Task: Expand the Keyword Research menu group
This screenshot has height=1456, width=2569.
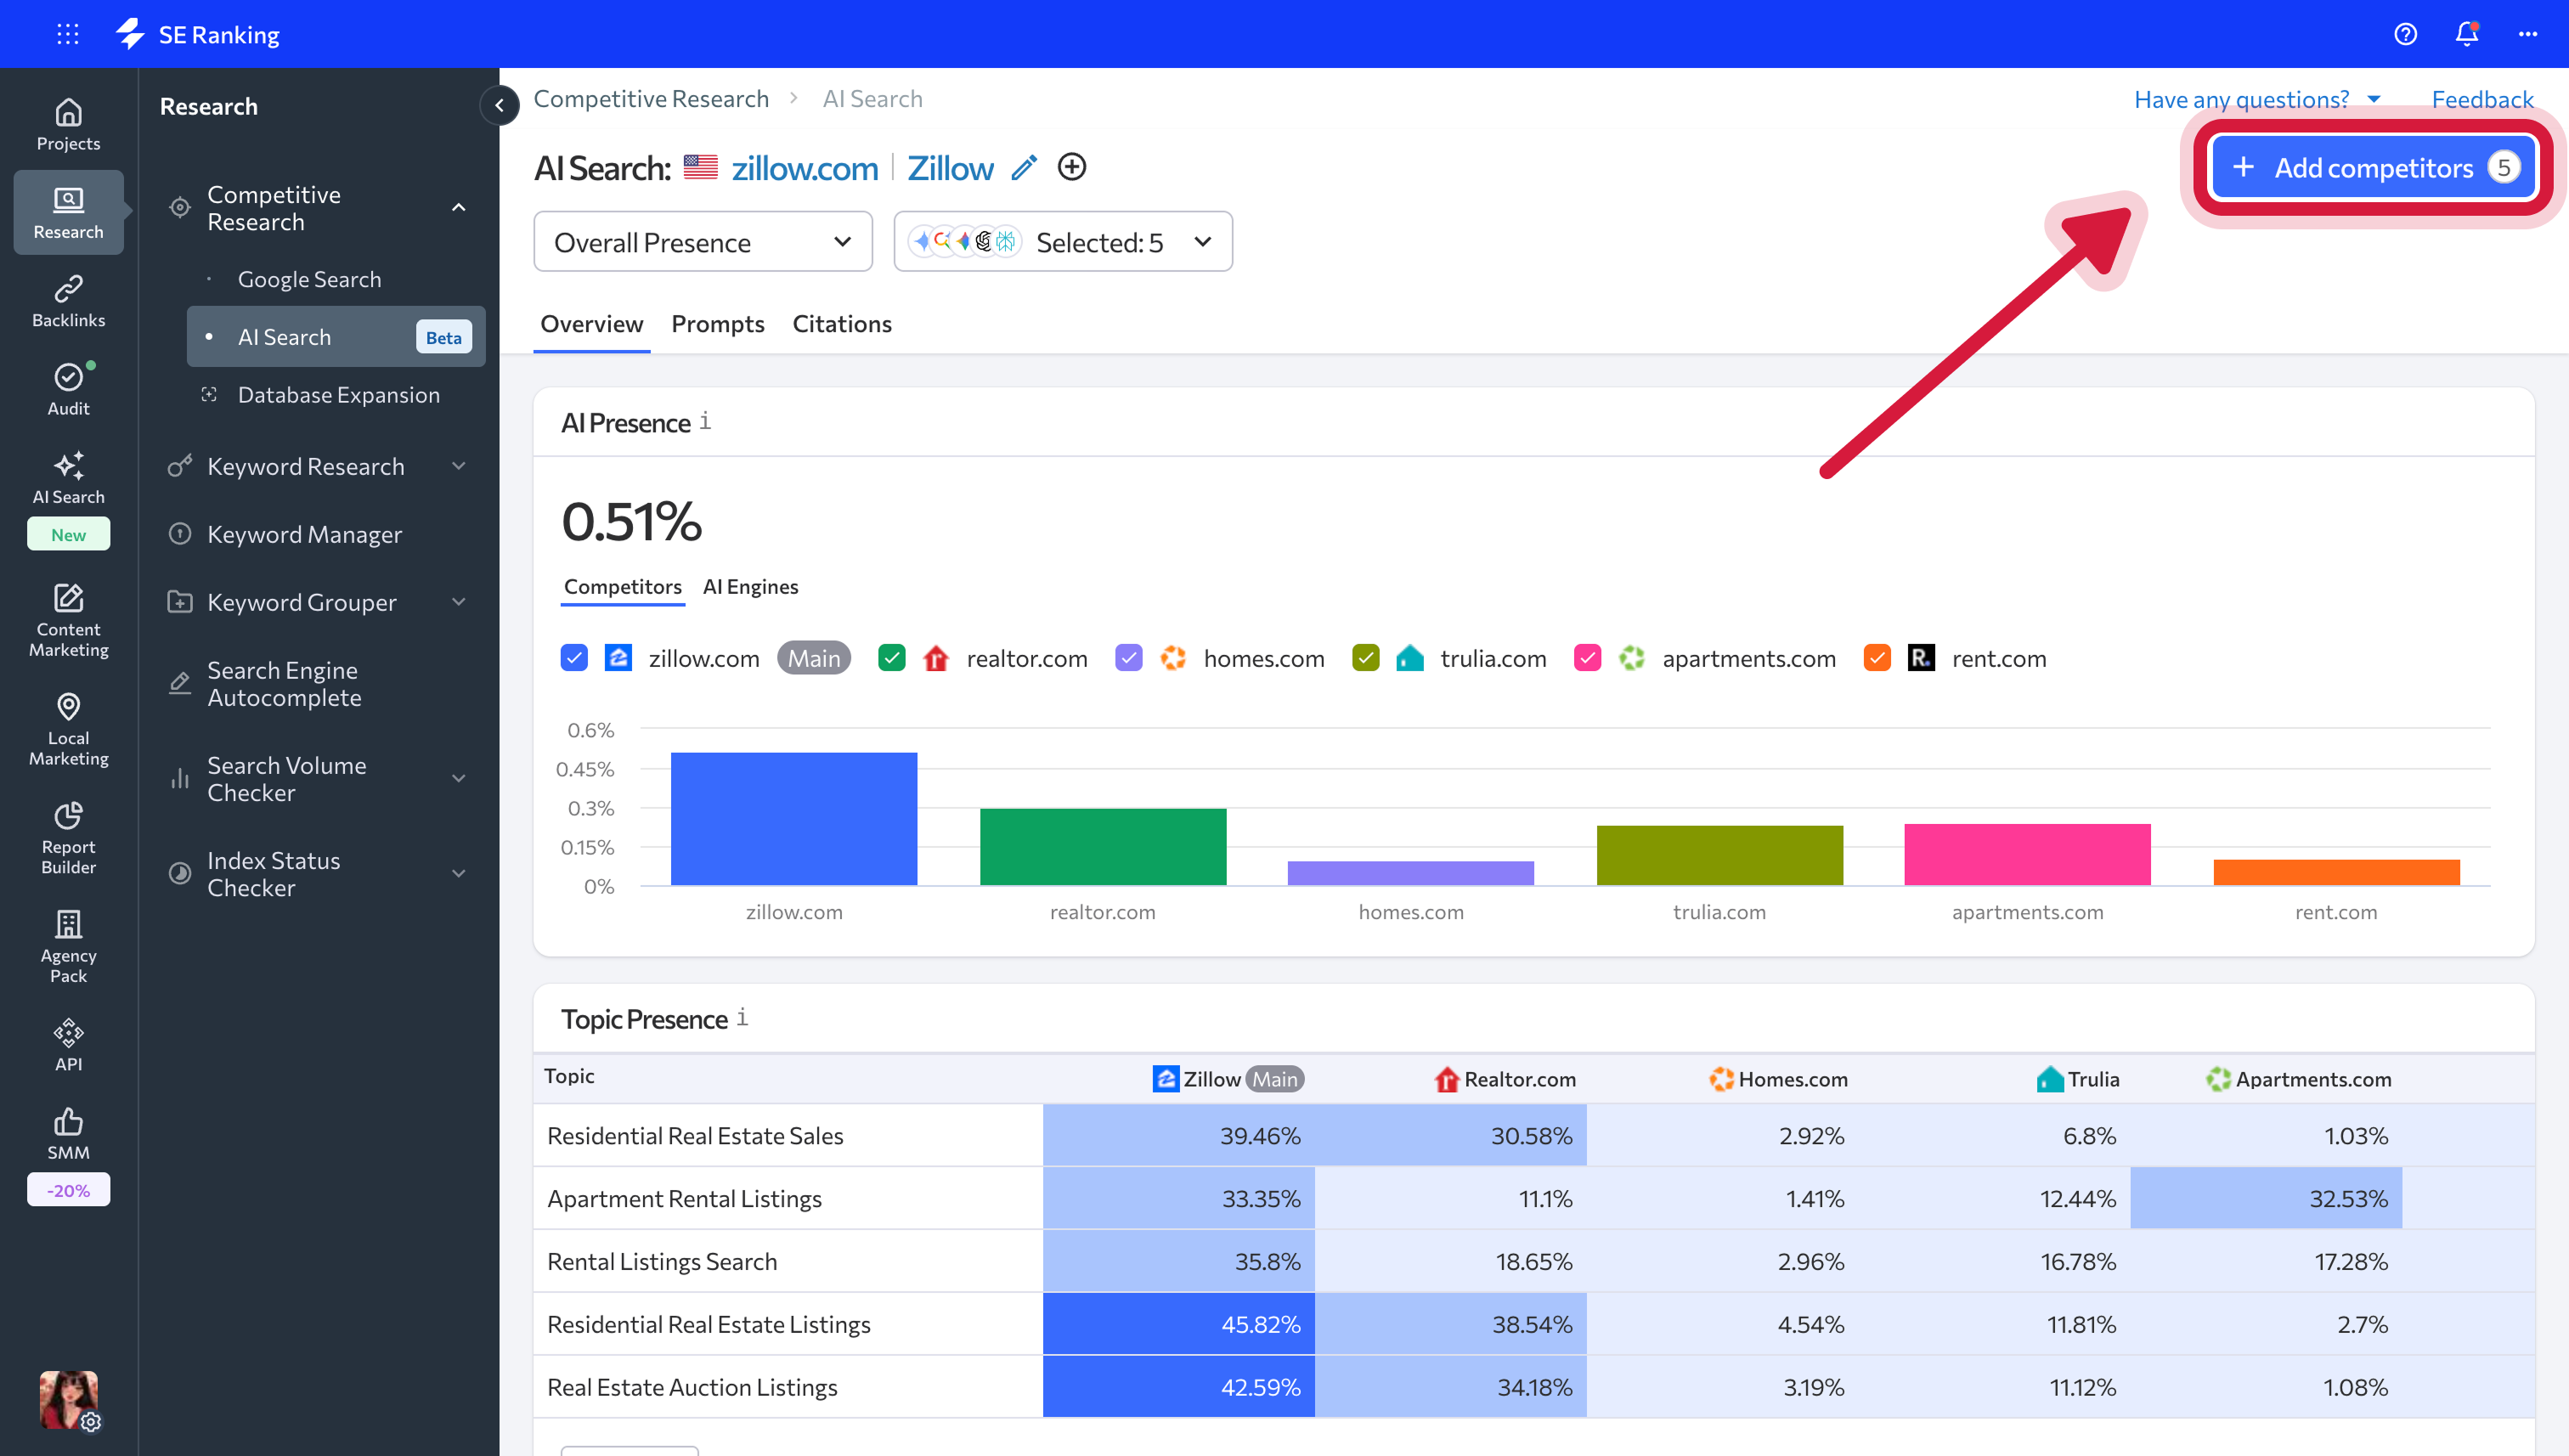Action: 458,466
